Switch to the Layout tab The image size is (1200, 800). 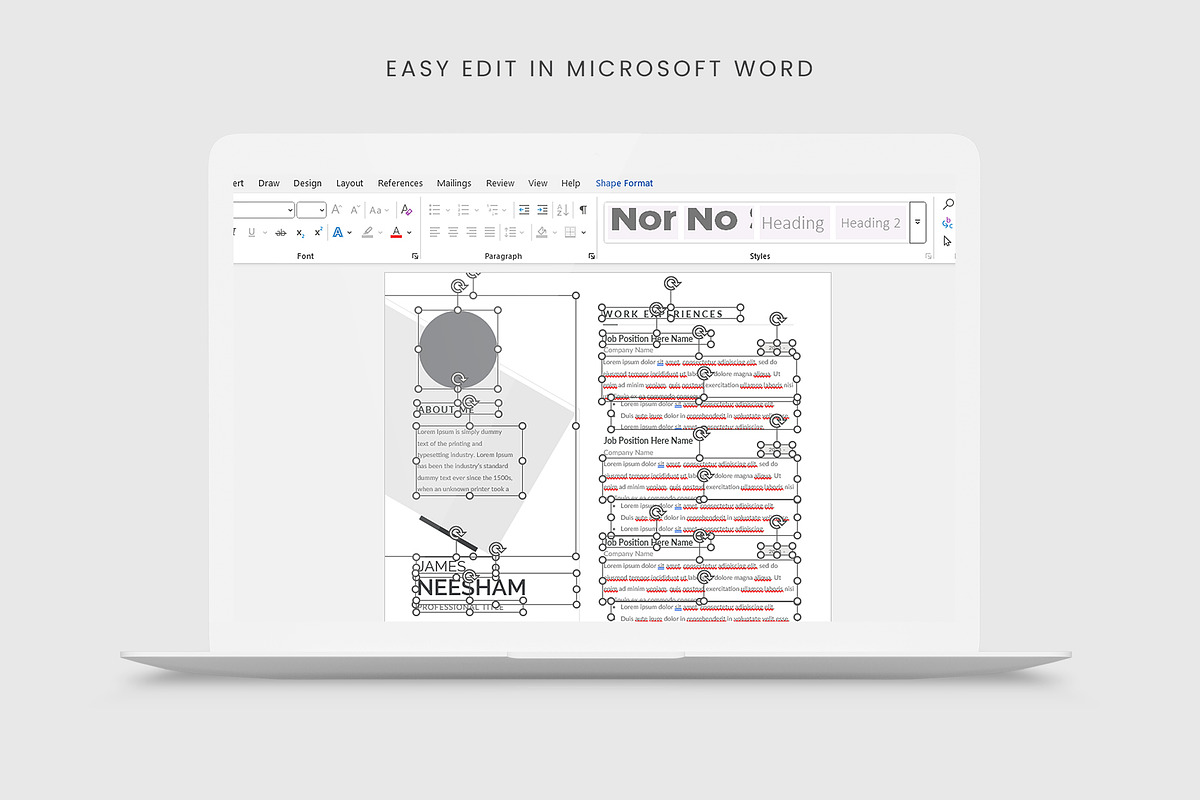tap(350, 183)
